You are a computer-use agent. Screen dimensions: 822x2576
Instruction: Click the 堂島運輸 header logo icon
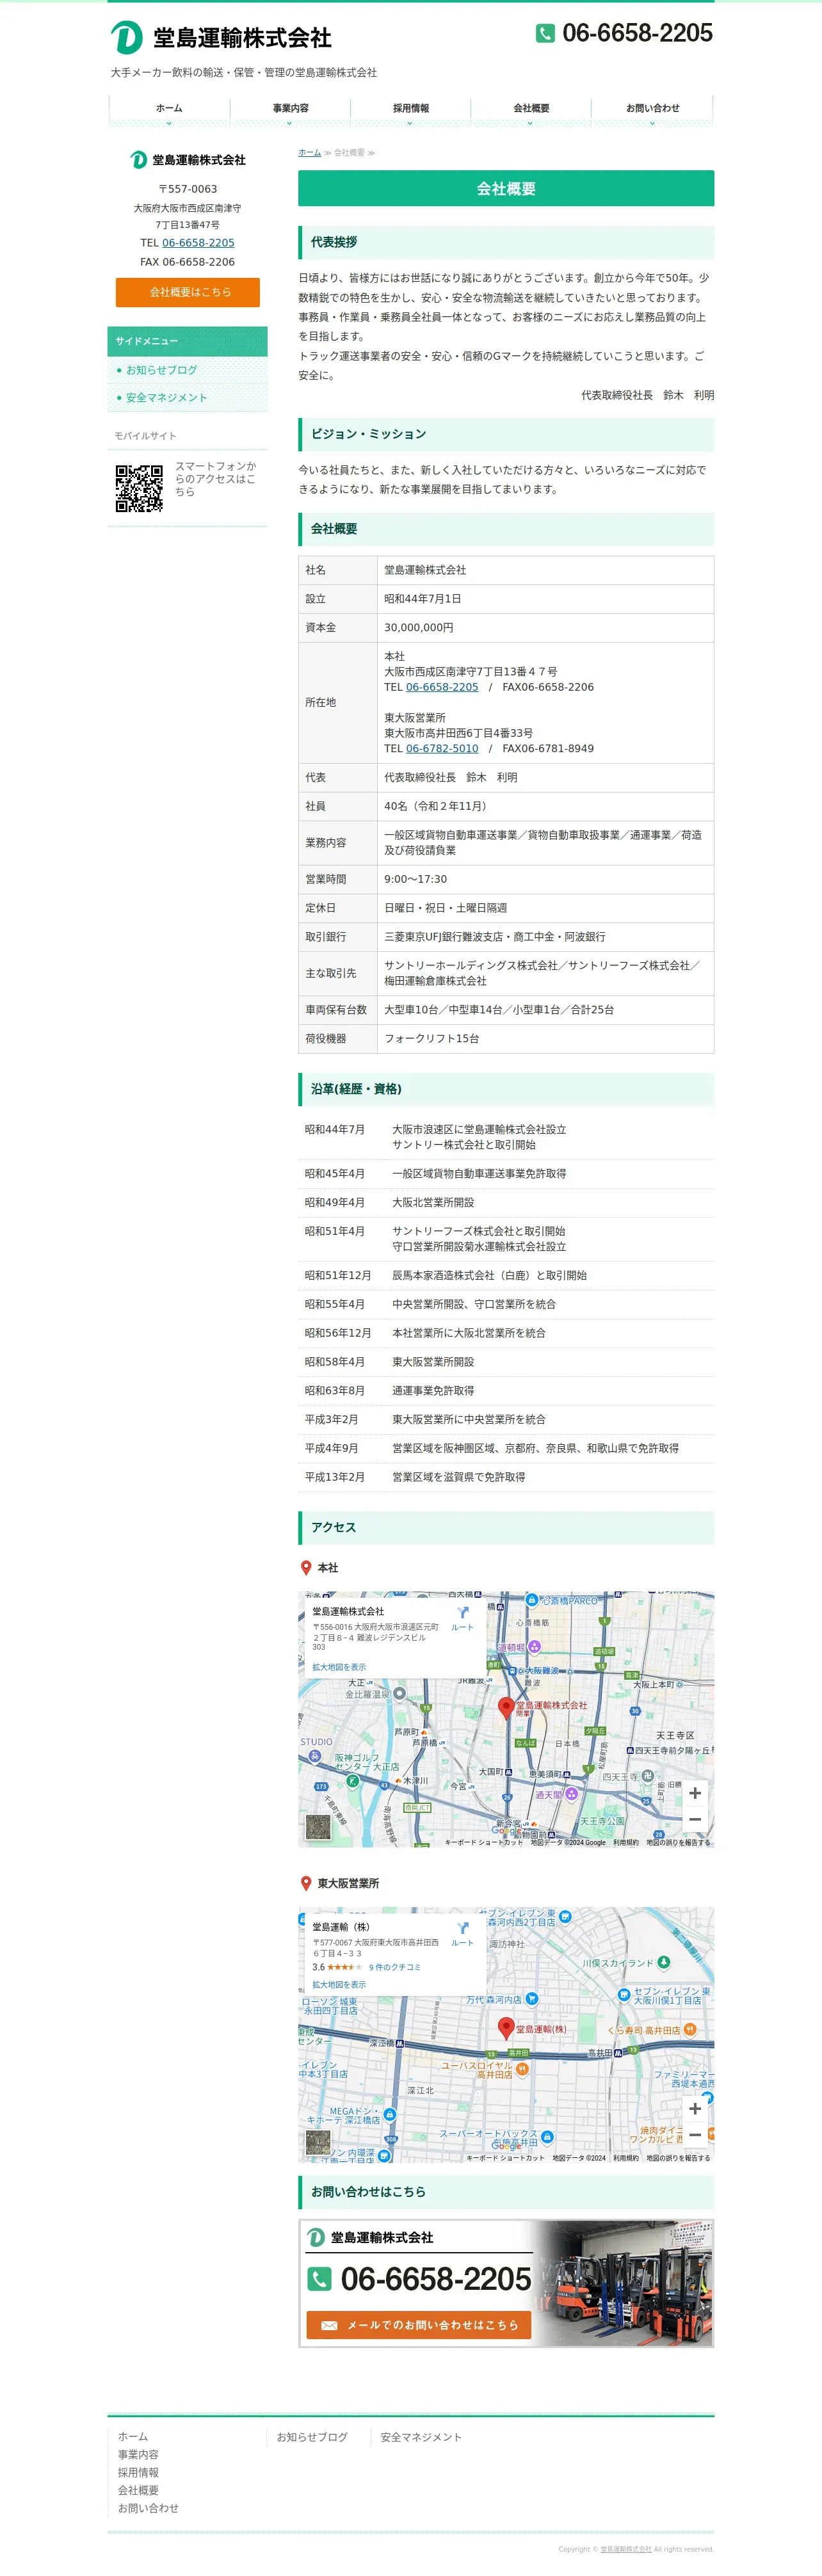click(127, 37)
